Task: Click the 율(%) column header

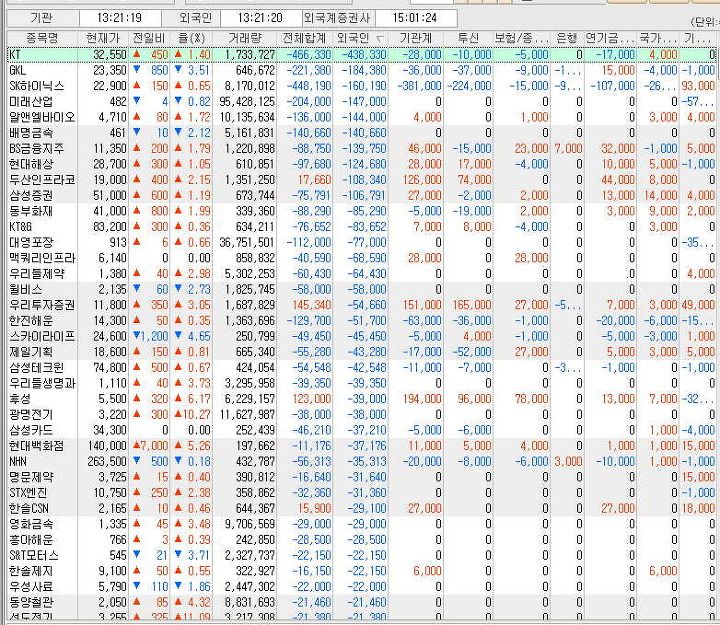Action: point(191,39)
